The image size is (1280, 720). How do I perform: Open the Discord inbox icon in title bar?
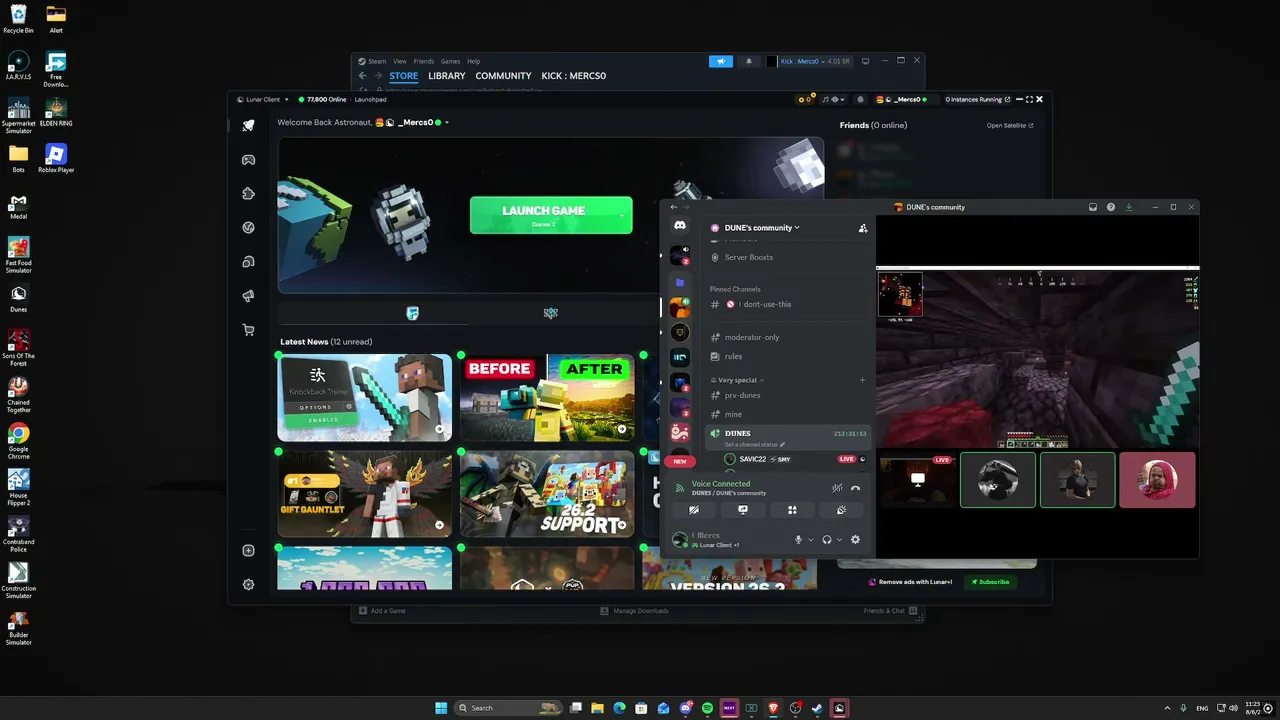1093,207
